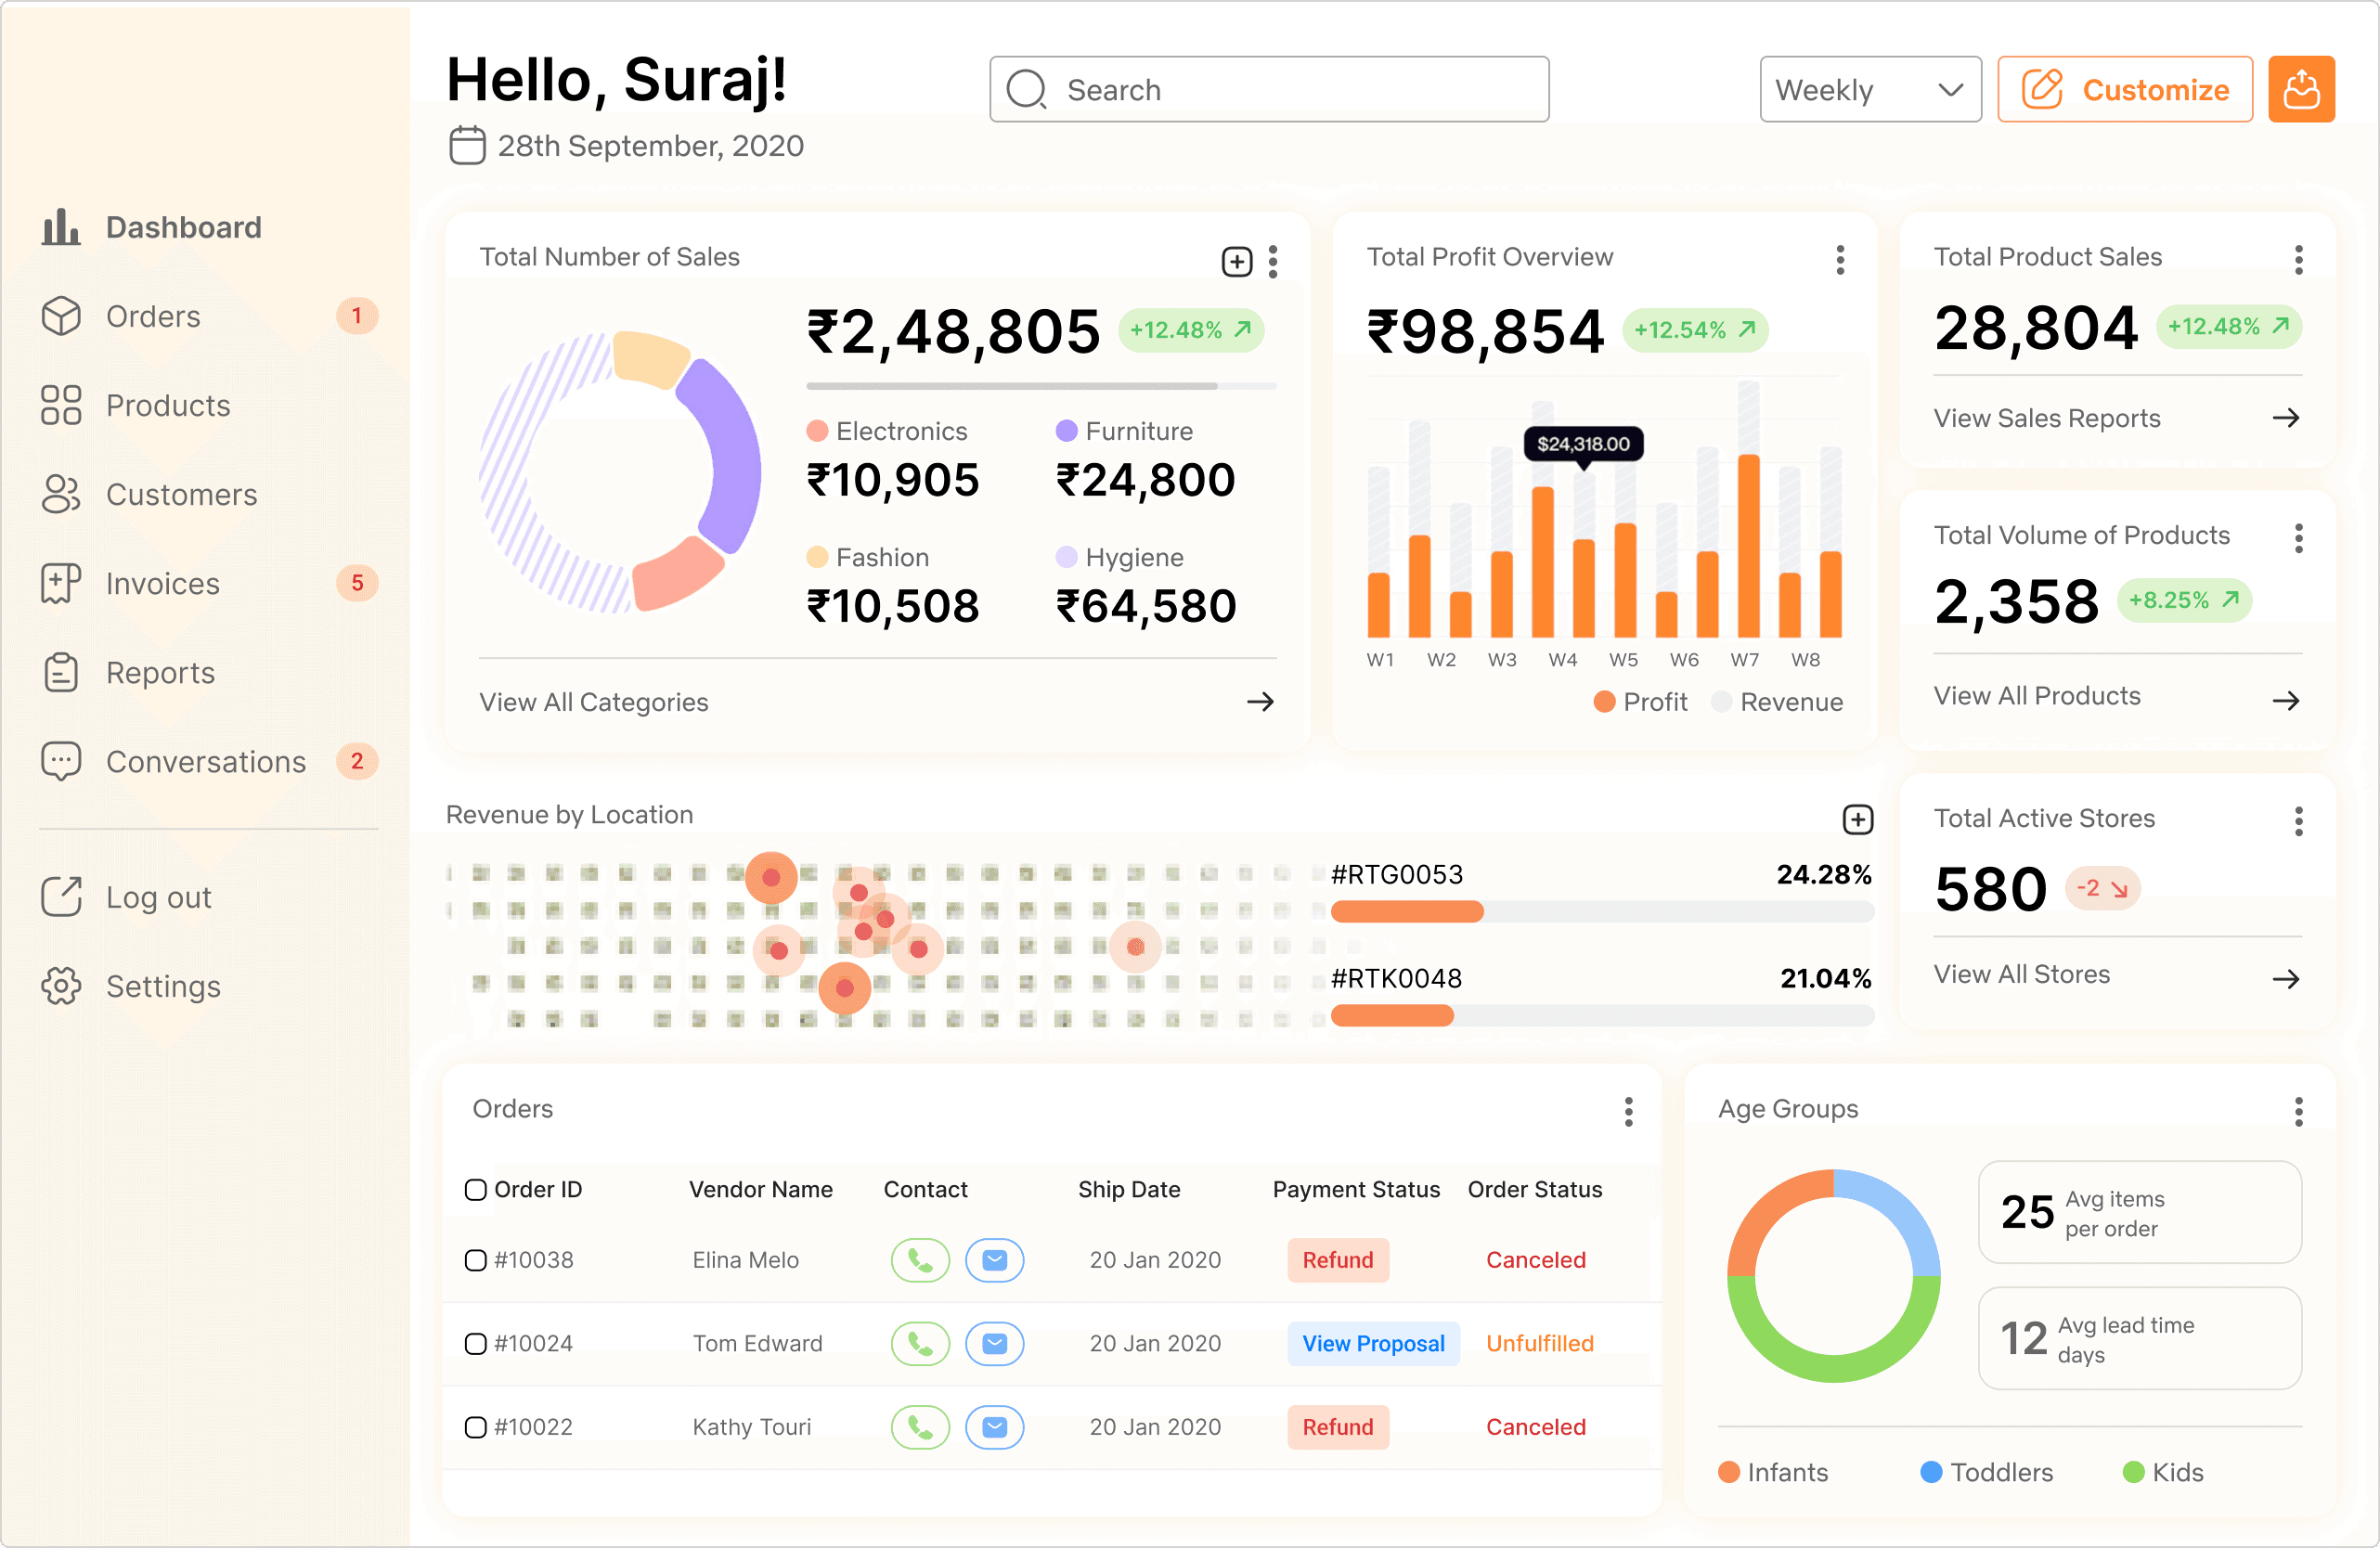Image resolution: width=2380 pixels, height=1548 pixels.
Task: Click the phone icon for Elina Melo
Action: click(x=919, y=1260)
